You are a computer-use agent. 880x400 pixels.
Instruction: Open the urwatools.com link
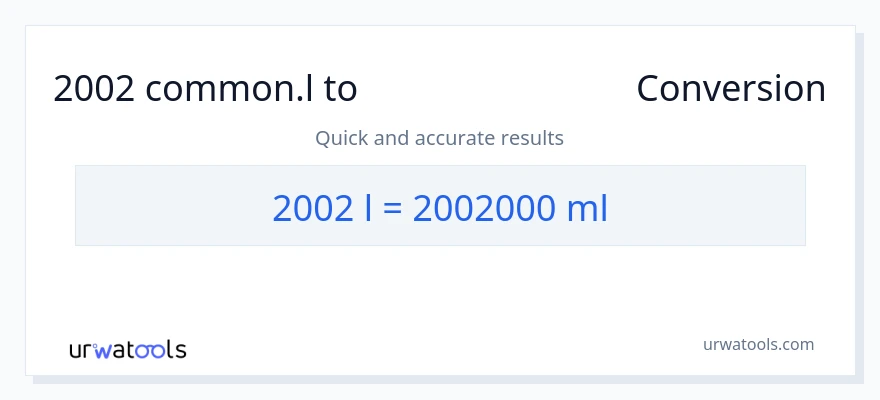point(758,344)
